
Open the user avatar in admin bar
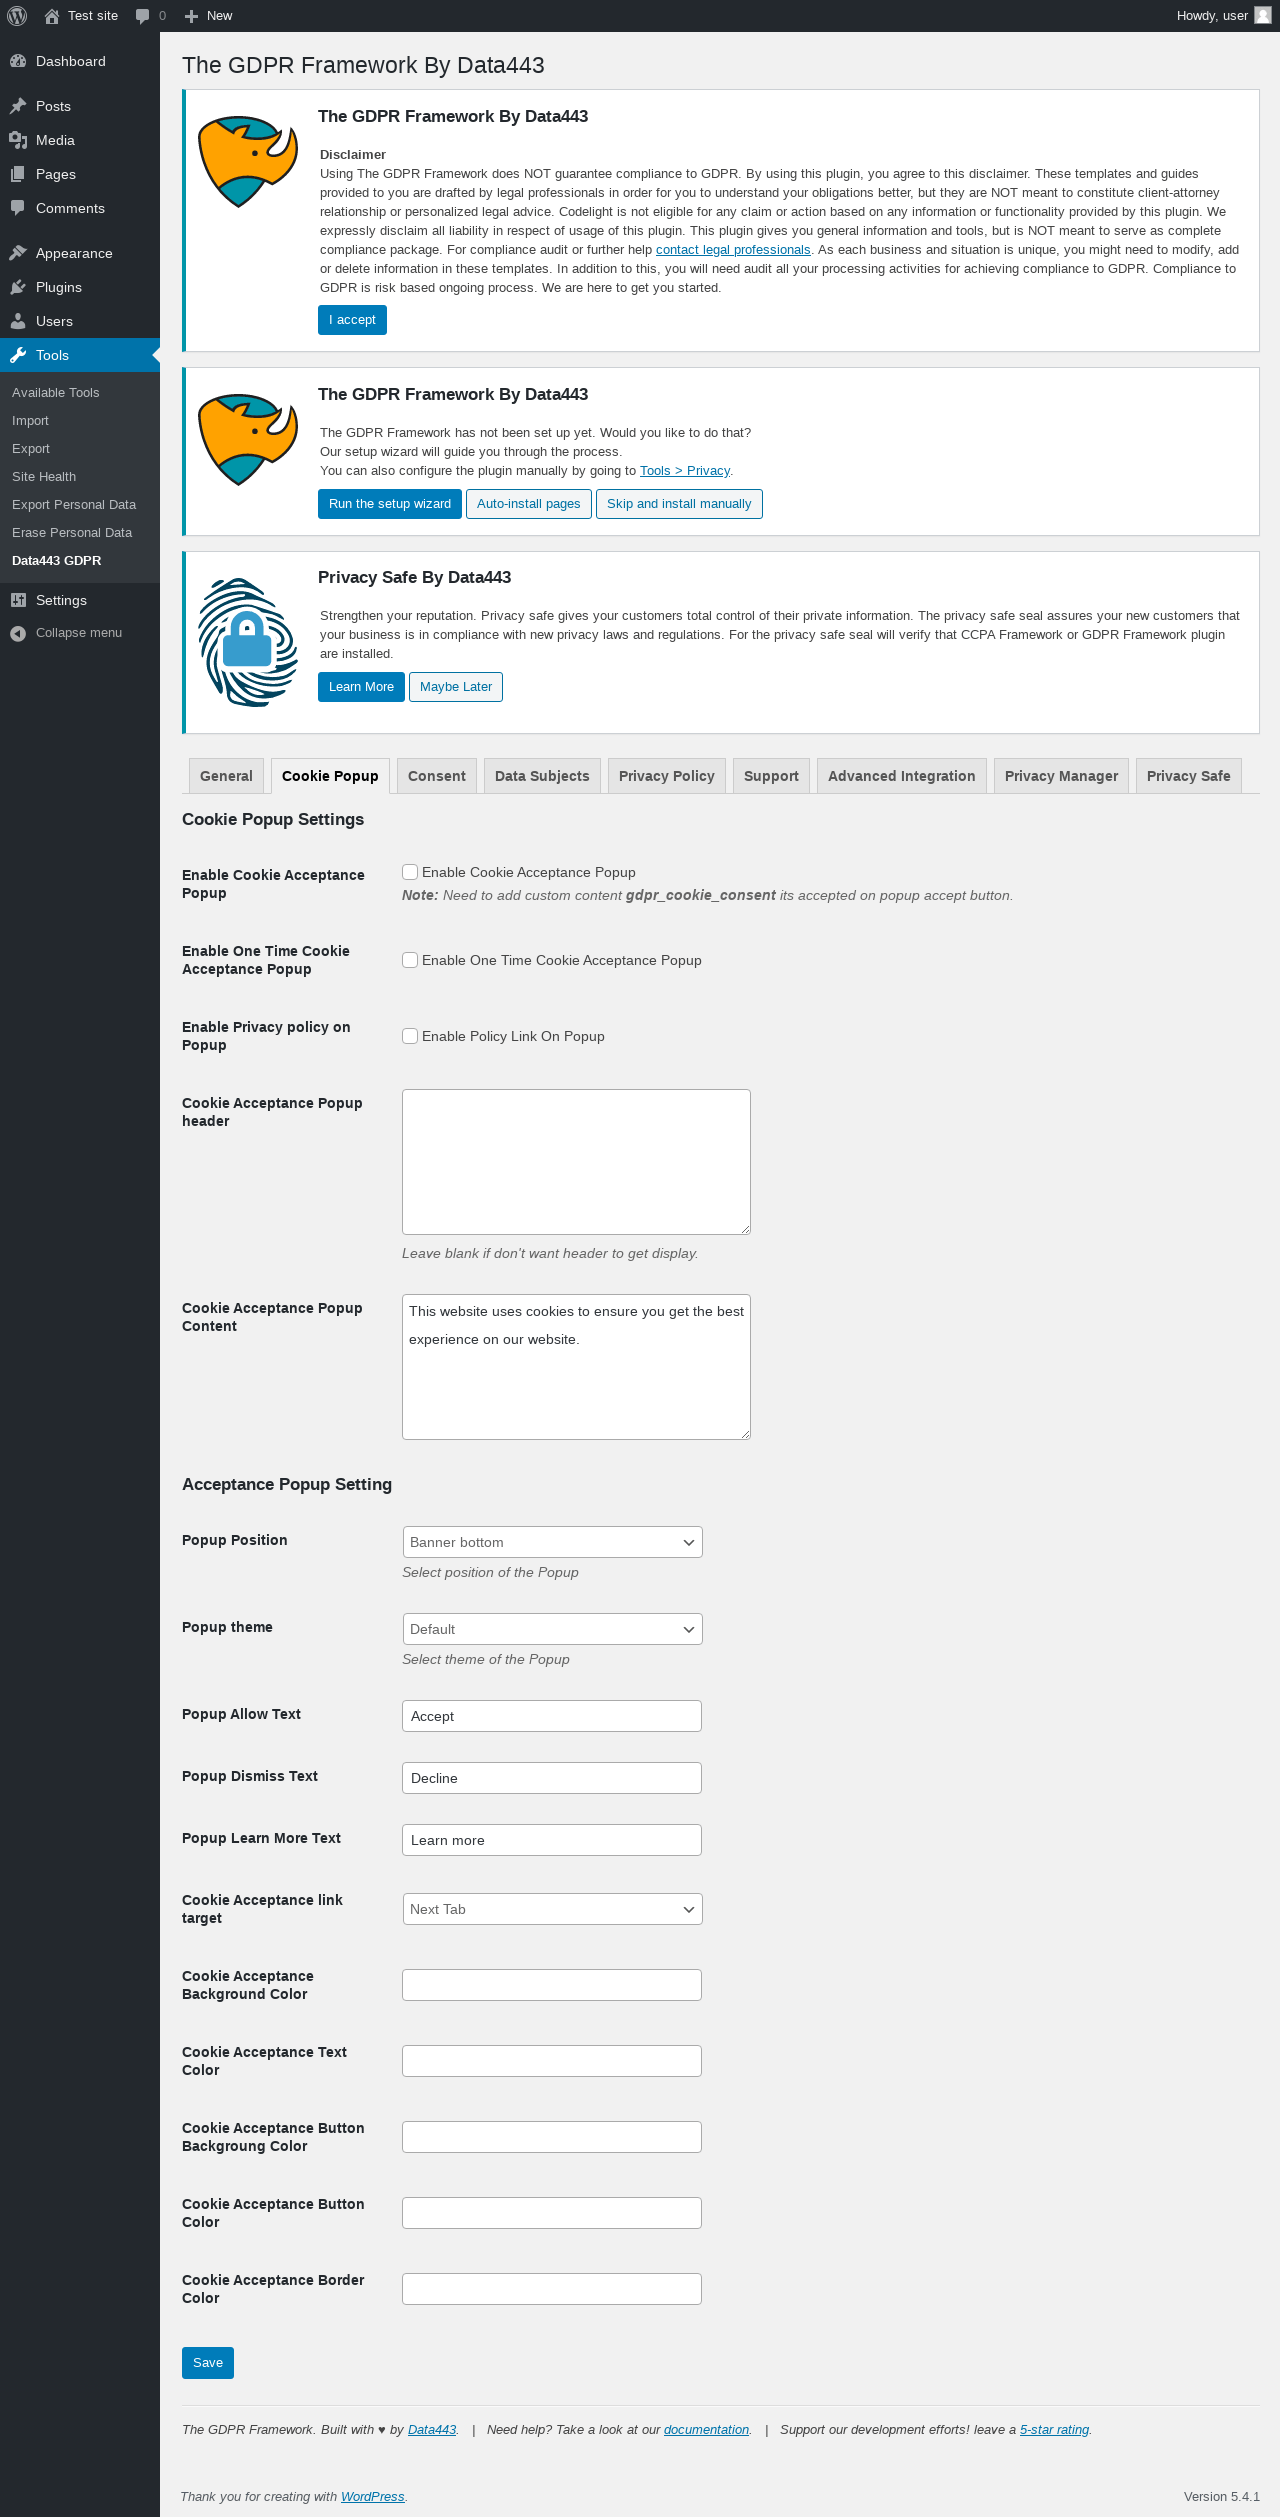1263,15
